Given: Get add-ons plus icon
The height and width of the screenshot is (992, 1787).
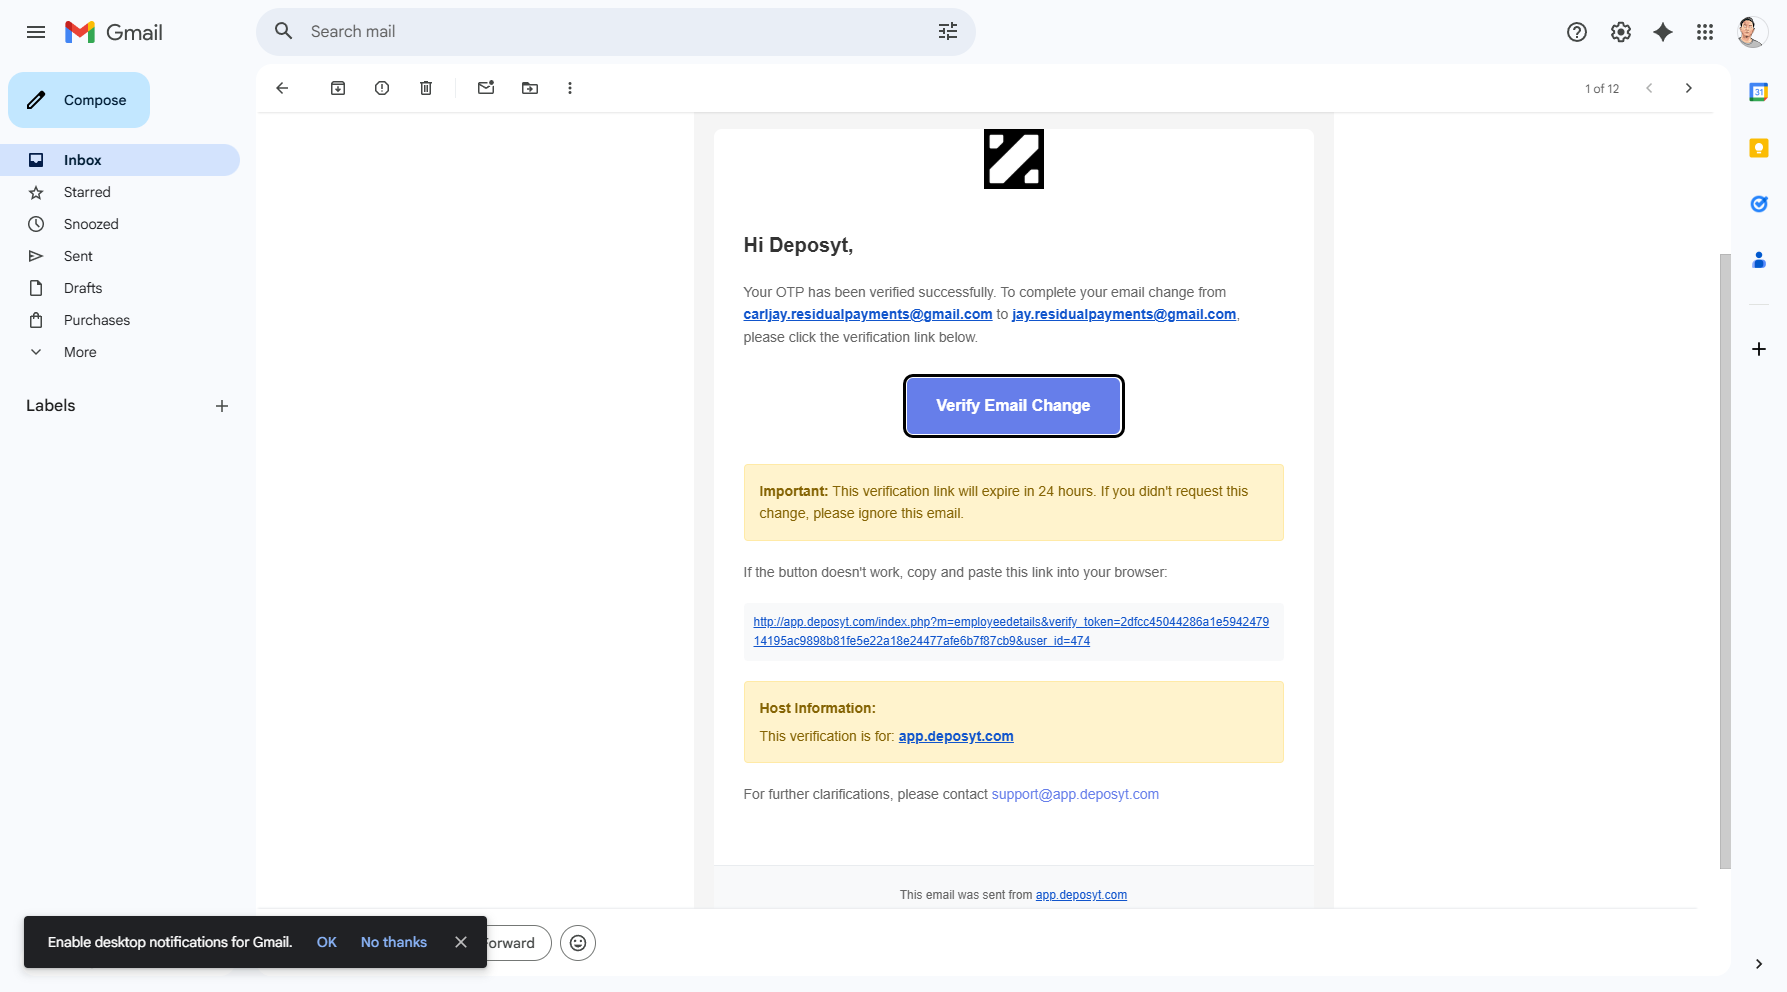Looking at the screenshot, I should (x=1759, y=349).
